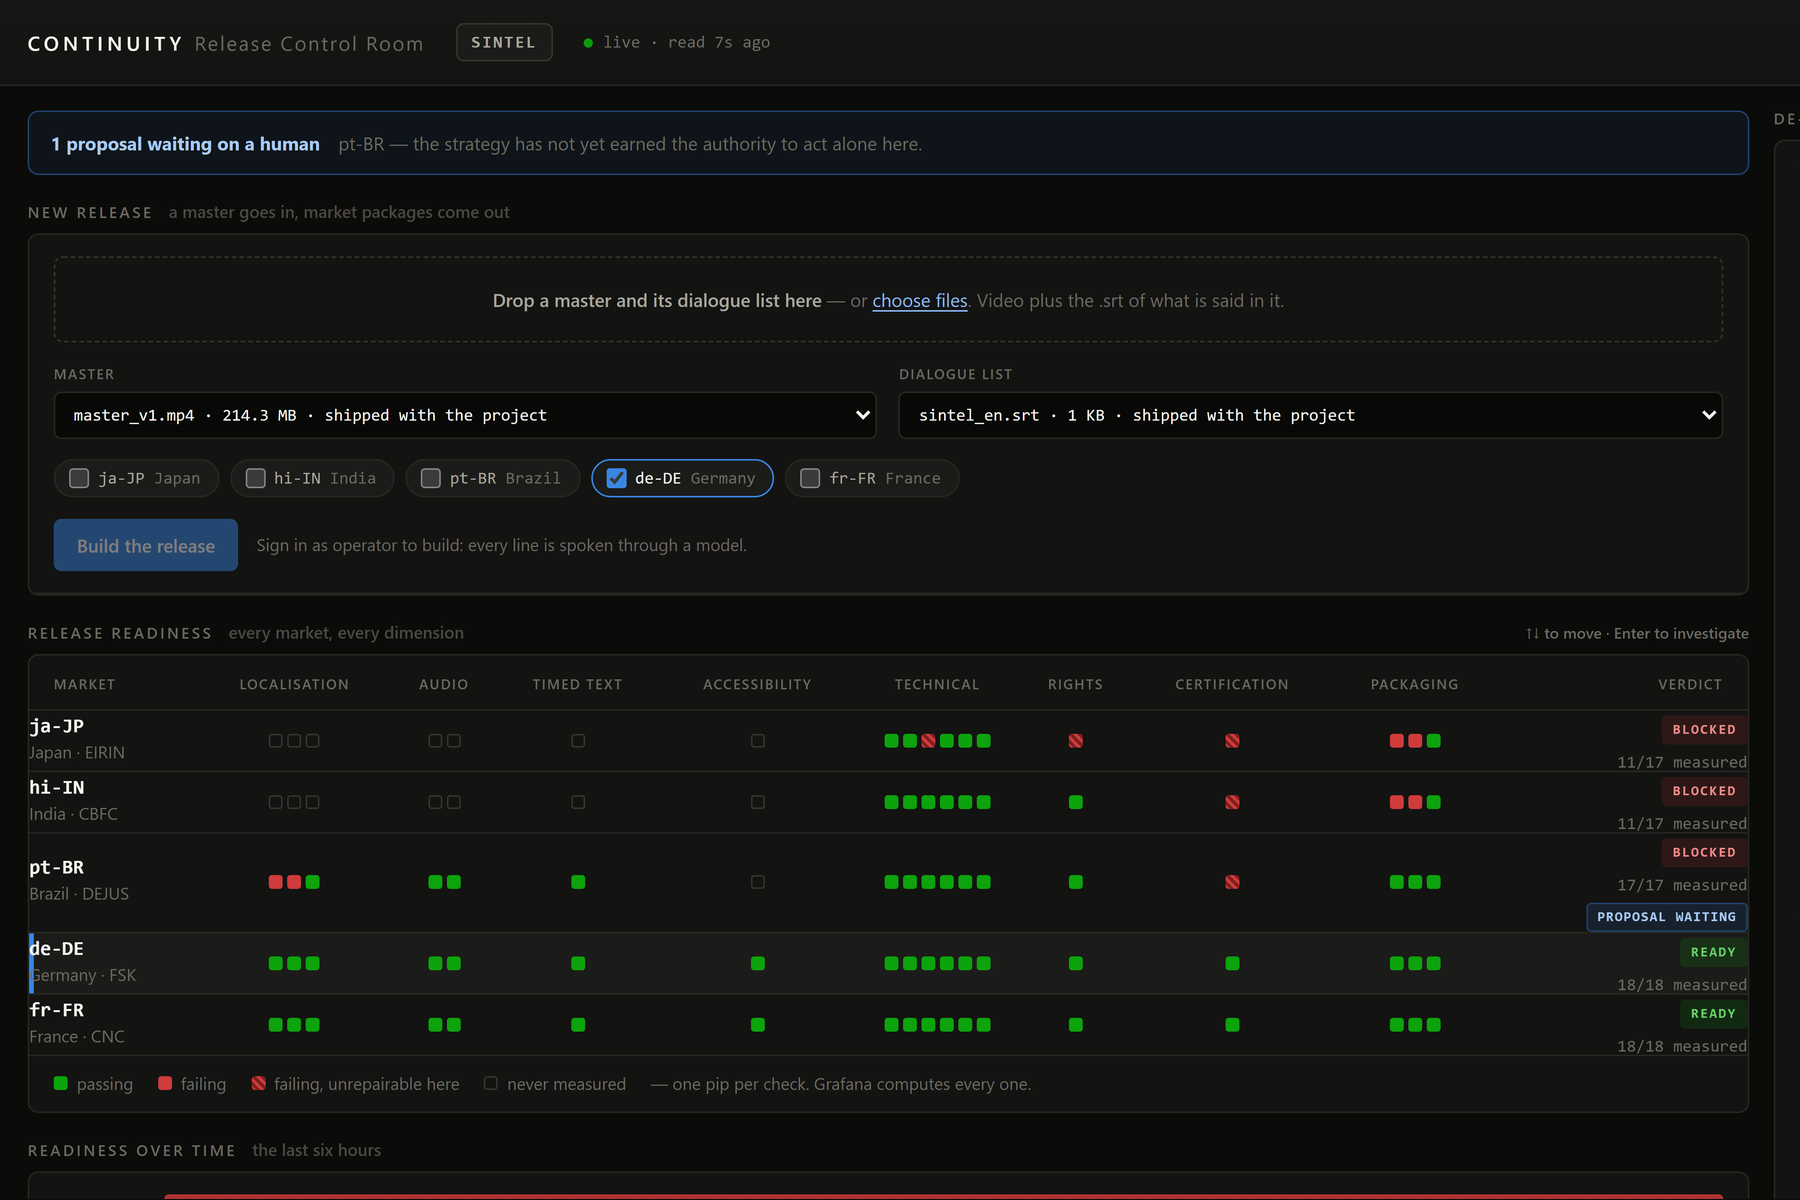This screenshot has height=1200, width=1800.
Task: Click the hi-IN Certification unrepairable pip
Action: [x=1232, y=802]
